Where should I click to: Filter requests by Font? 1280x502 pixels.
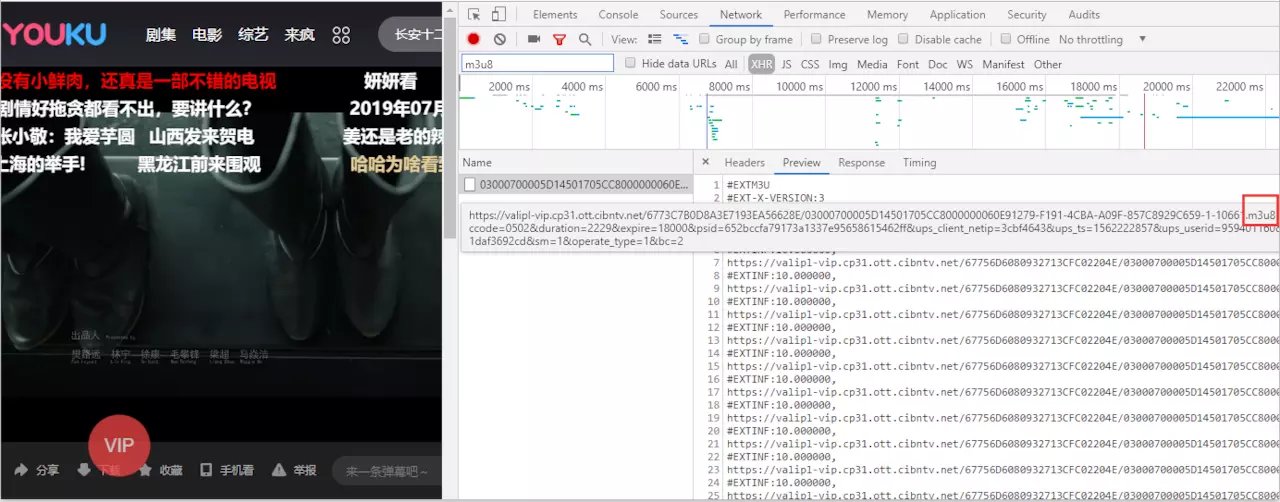coord(908,64)
